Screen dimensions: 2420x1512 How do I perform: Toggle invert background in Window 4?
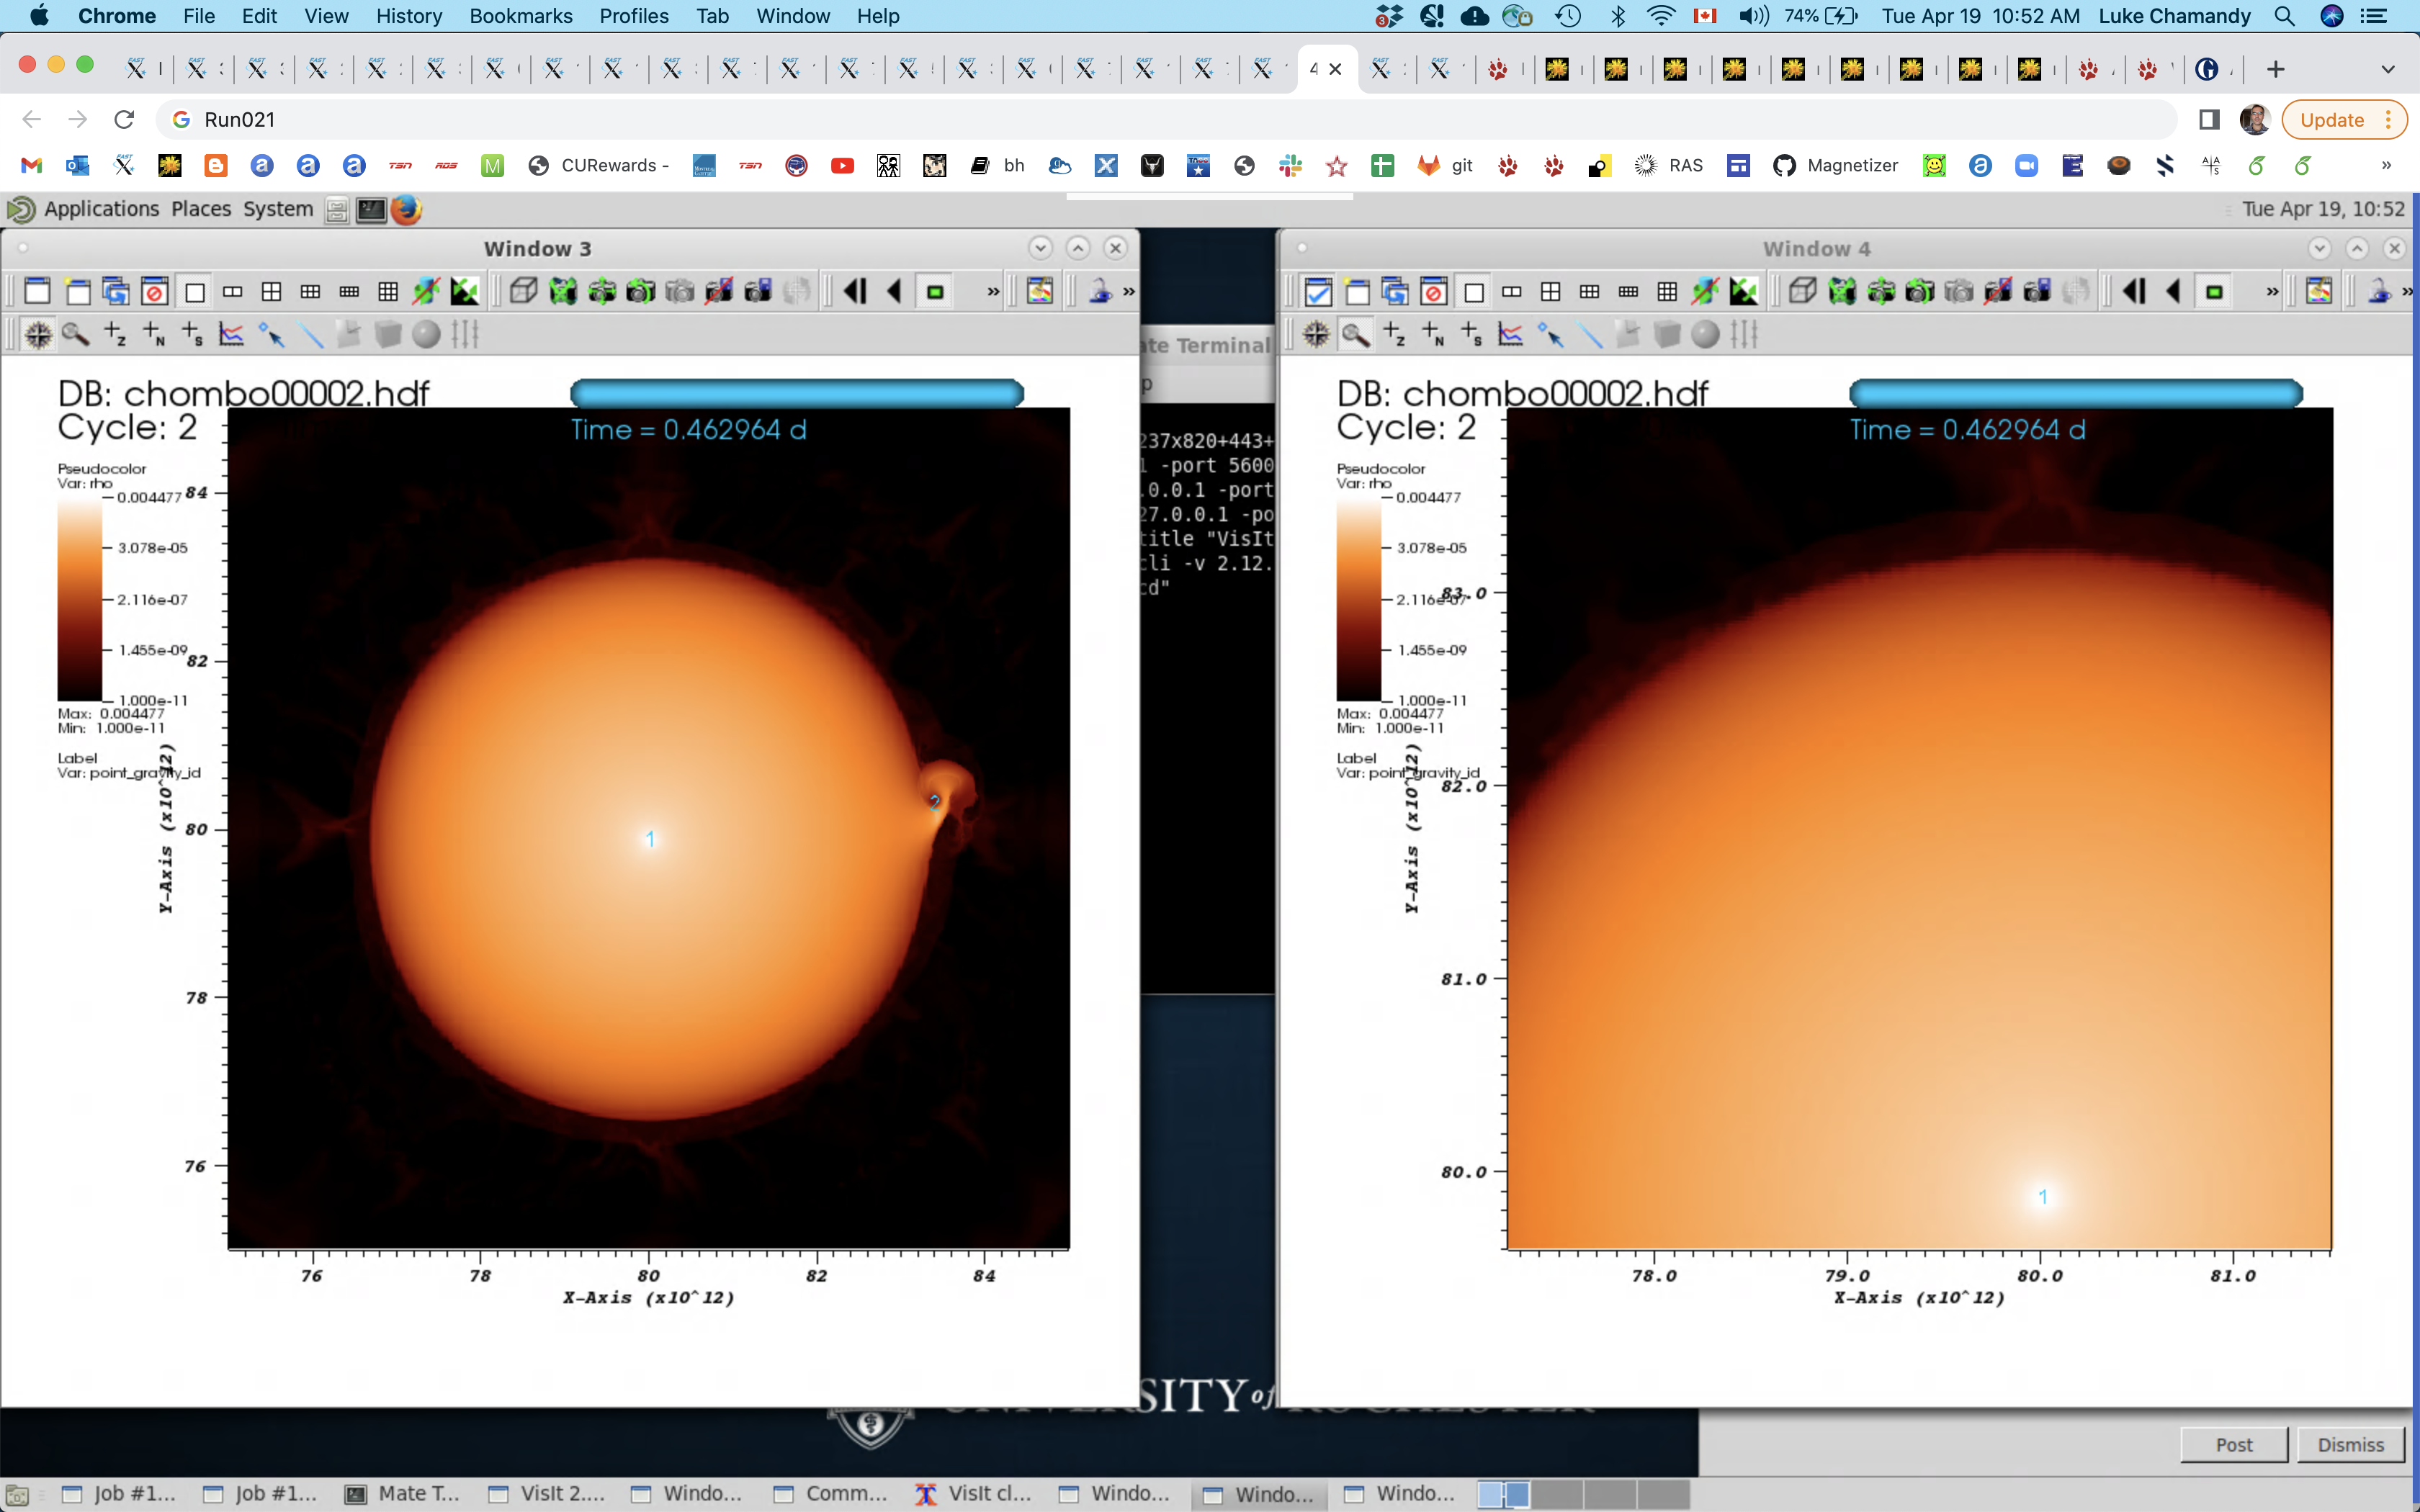[1743, 292]
